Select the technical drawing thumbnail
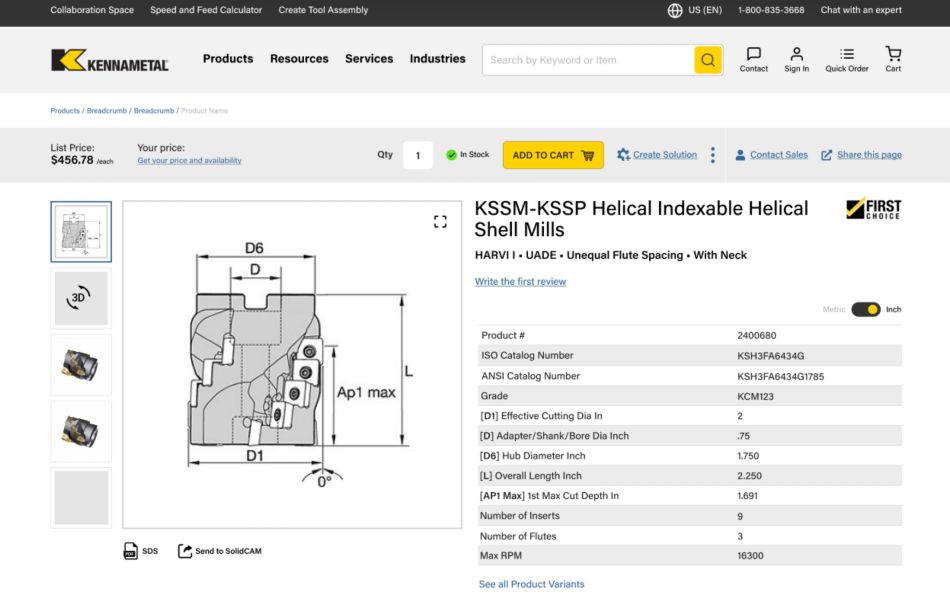950x599 pixels. pos(81,231)
